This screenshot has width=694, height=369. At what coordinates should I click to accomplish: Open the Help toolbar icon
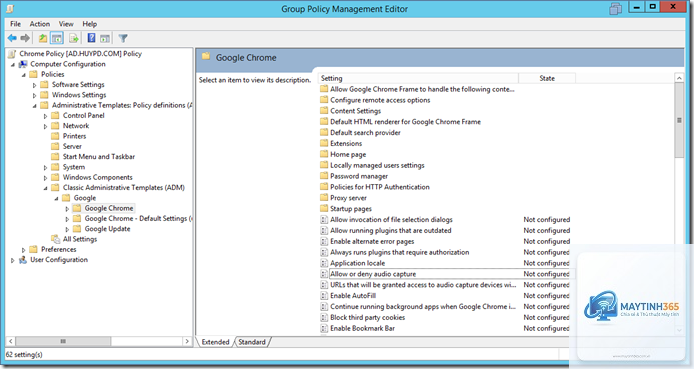coord(91,38)
